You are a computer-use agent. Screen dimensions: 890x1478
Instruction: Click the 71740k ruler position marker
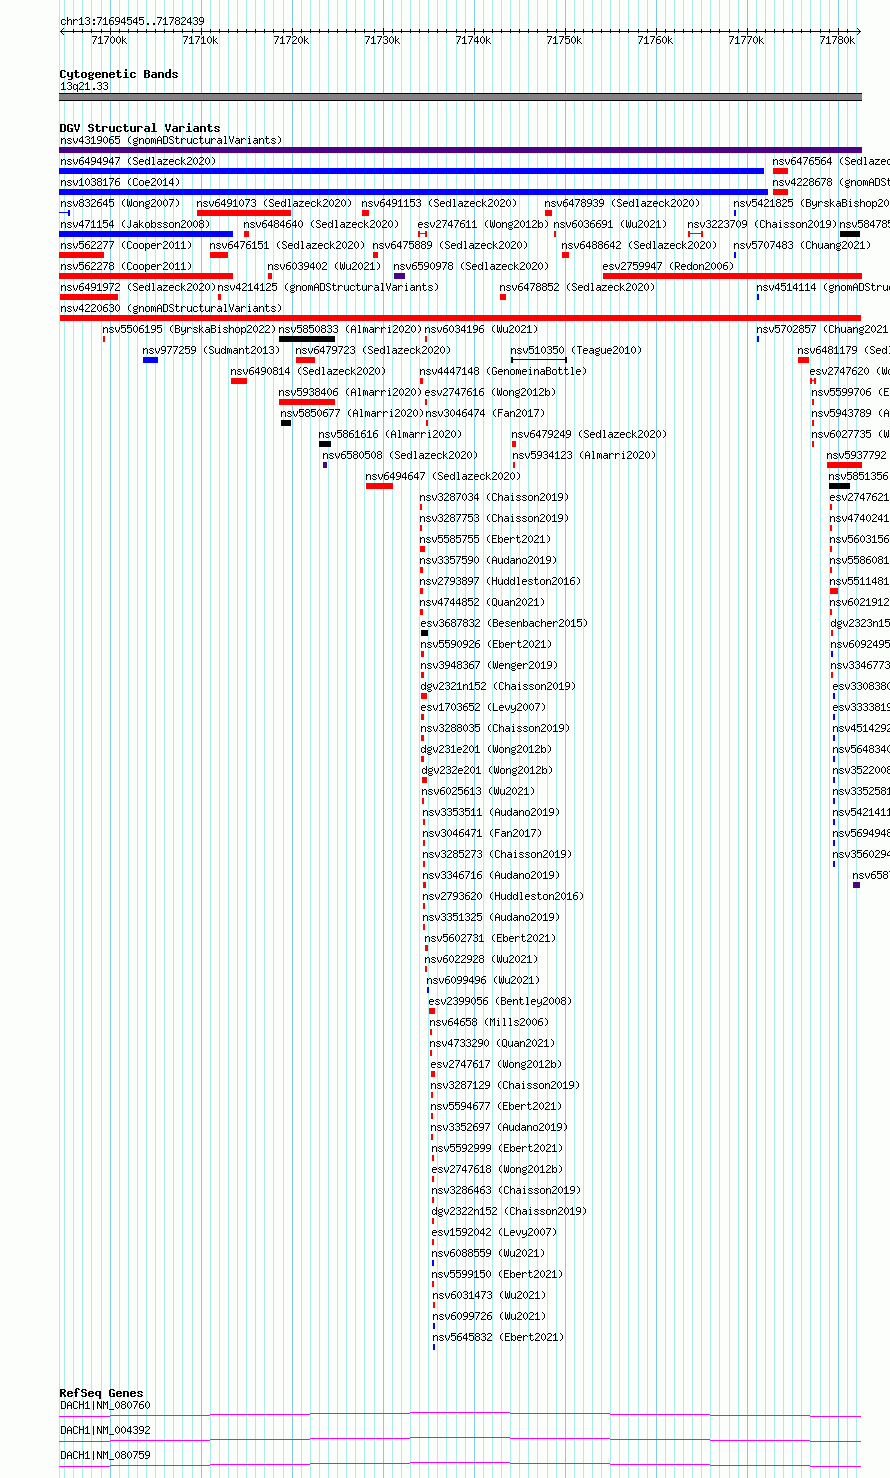coord(473,40)
